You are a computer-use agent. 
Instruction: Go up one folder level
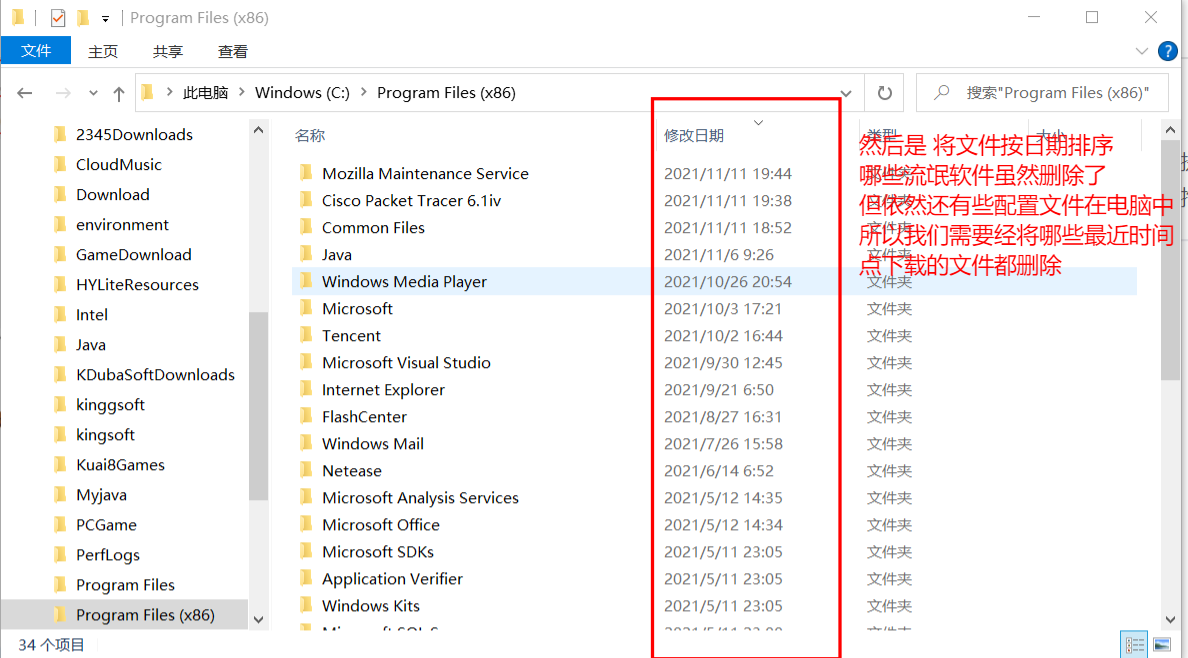point(119,93)
